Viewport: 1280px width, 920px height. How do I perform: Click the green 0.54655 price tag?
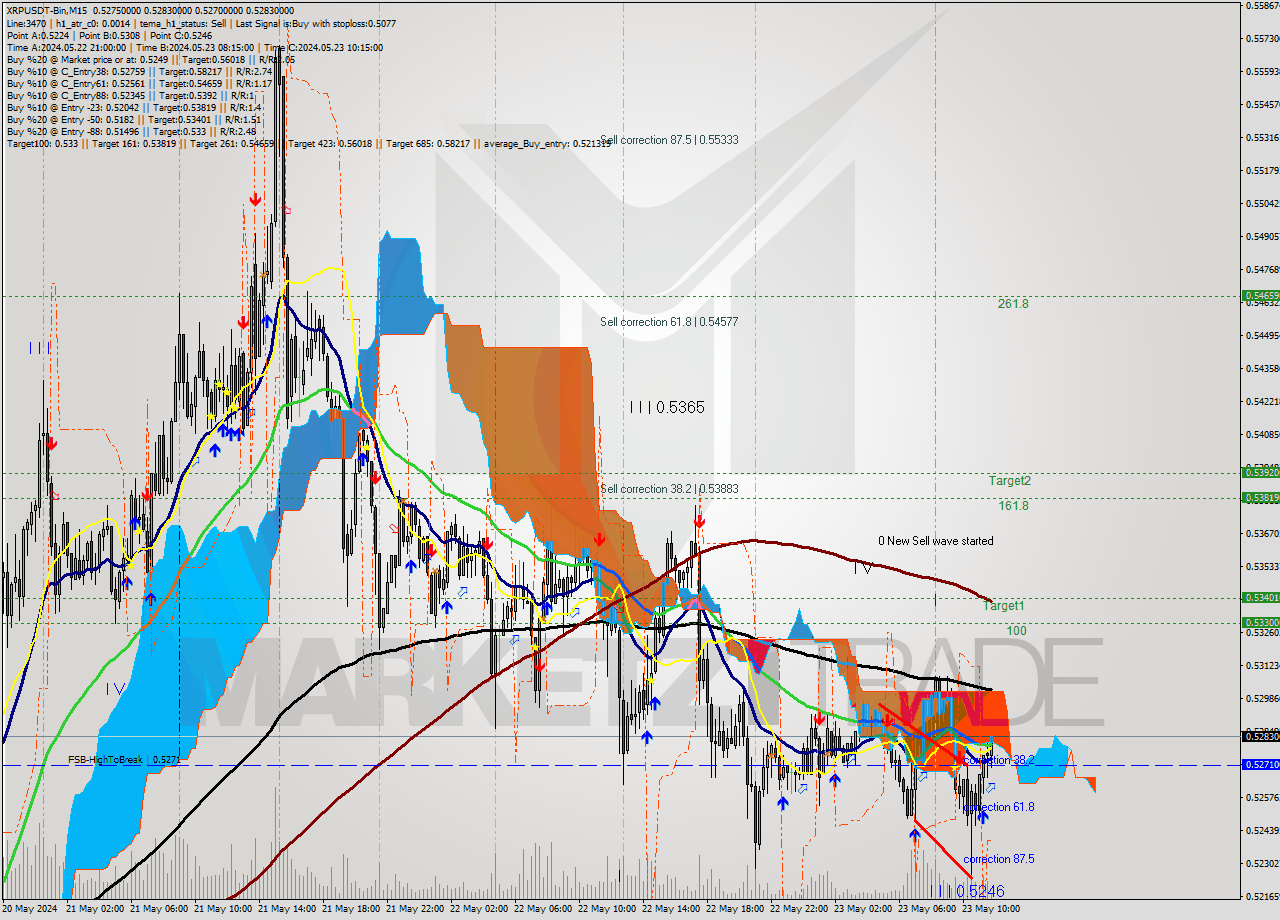(x=1260, y=296)
